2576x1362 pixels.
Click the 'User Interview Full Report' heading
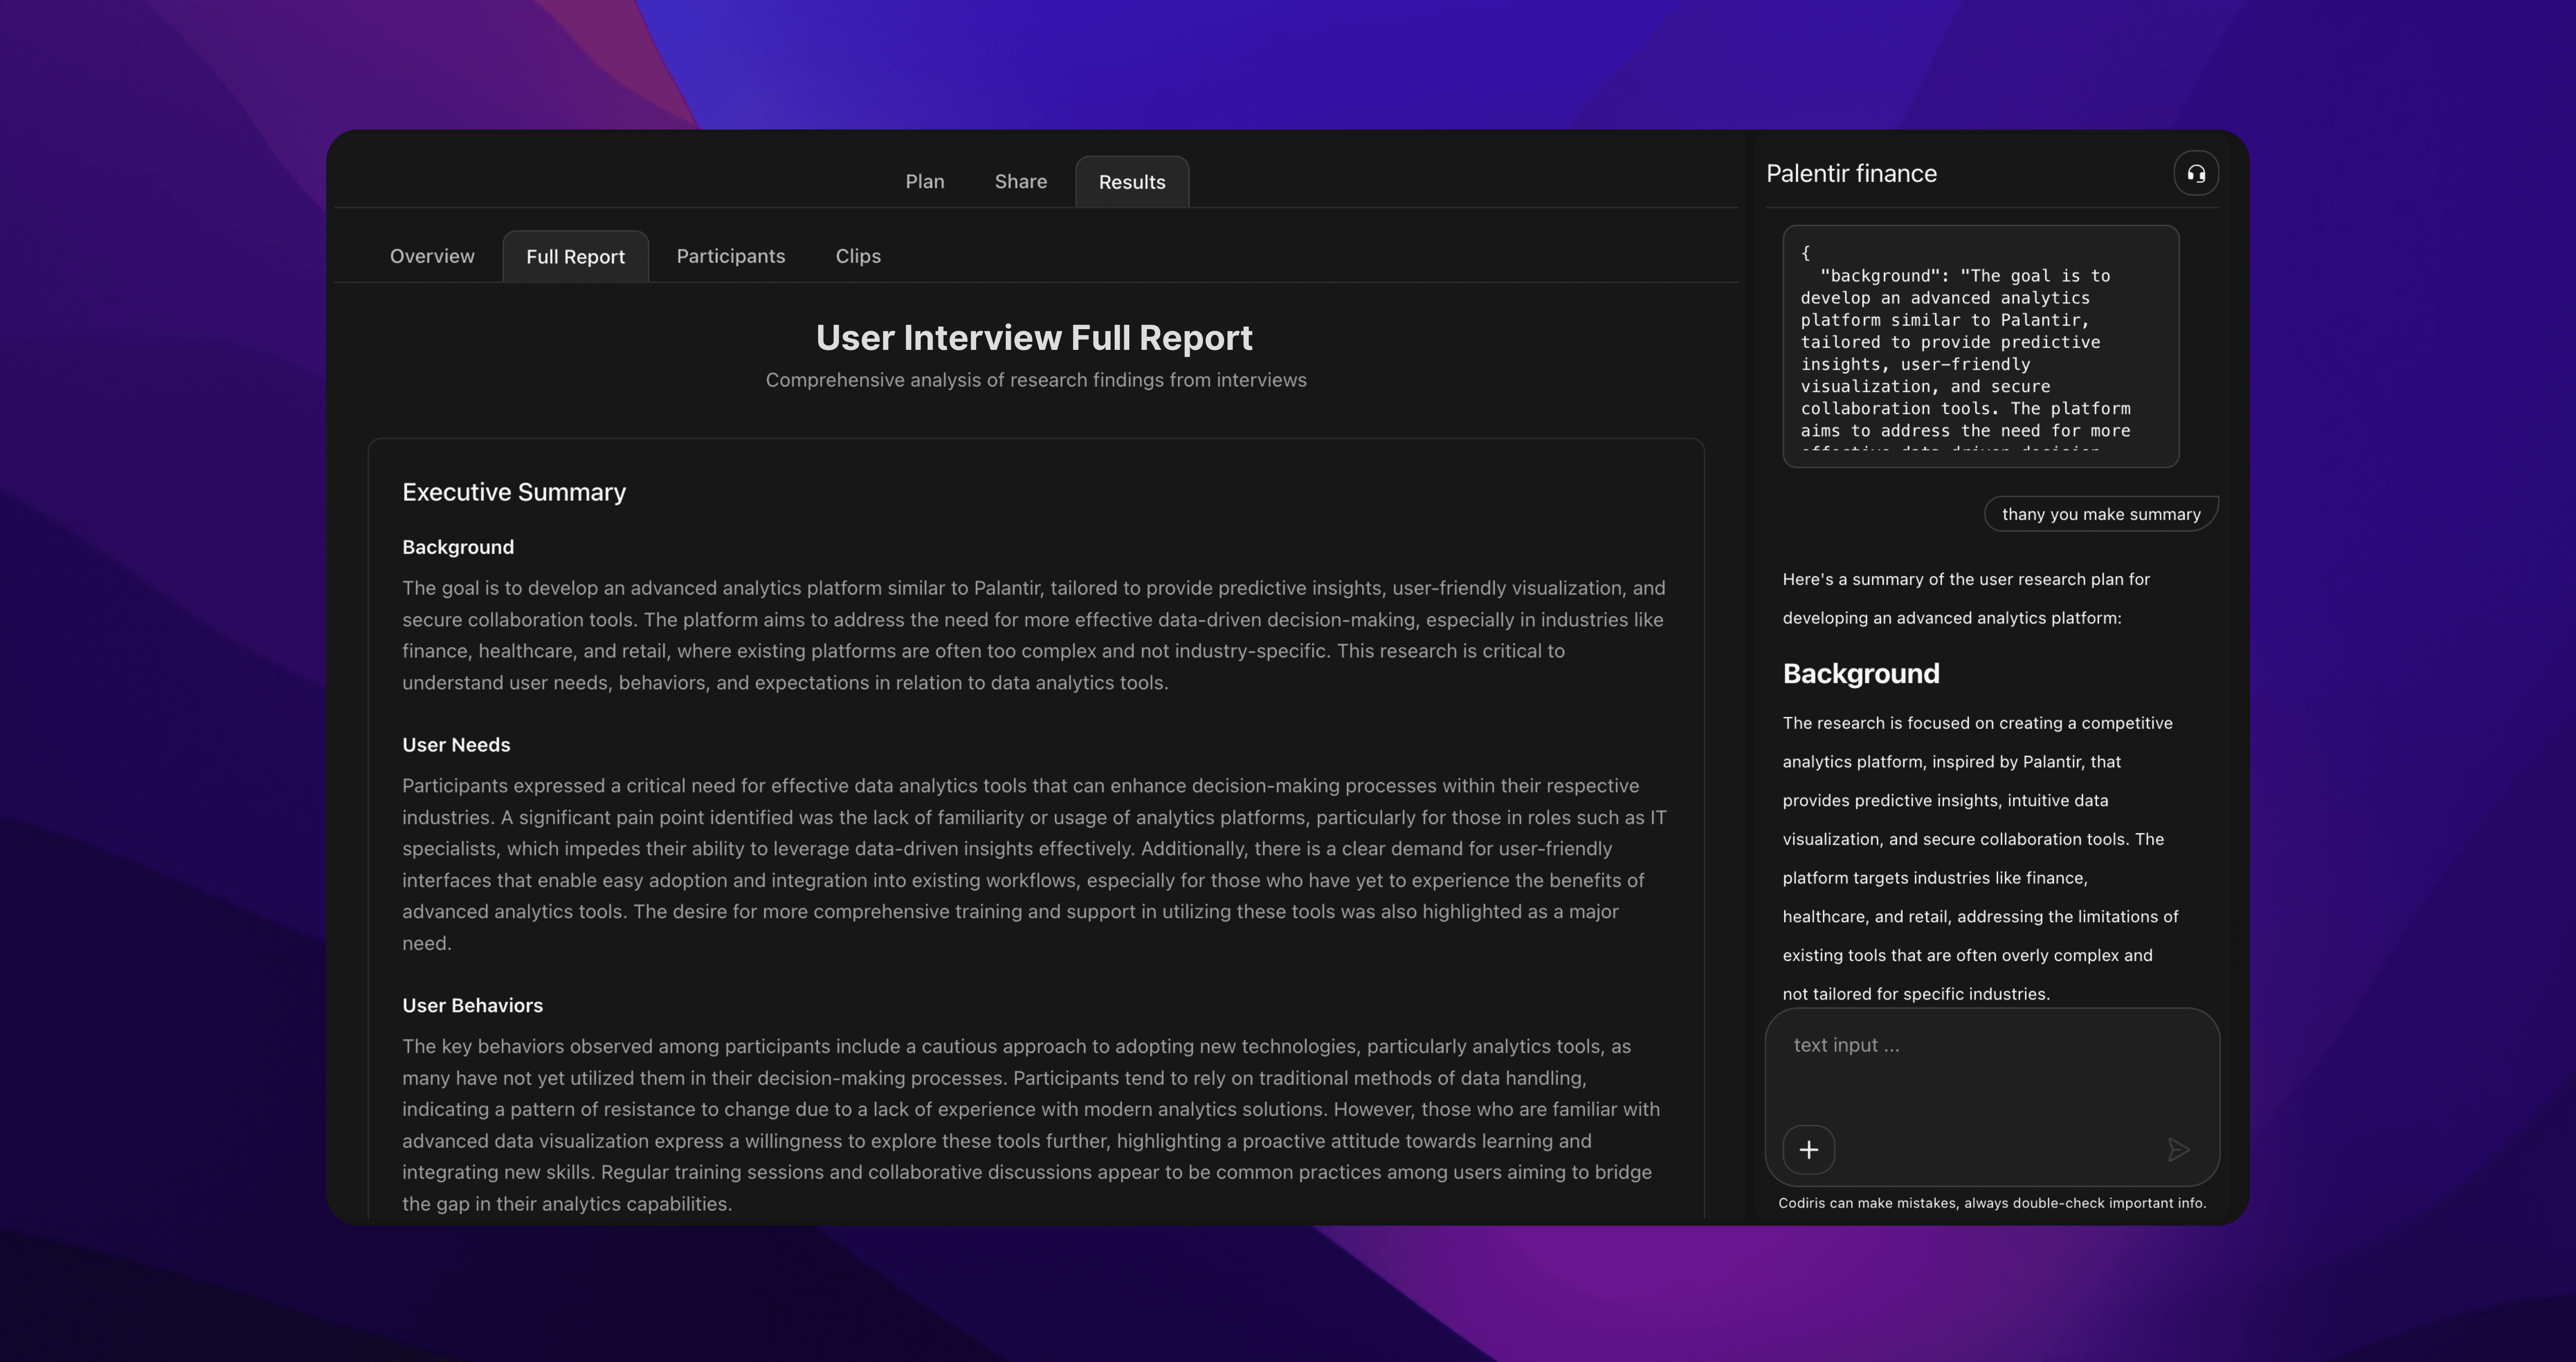click(x=1034, y=338)
